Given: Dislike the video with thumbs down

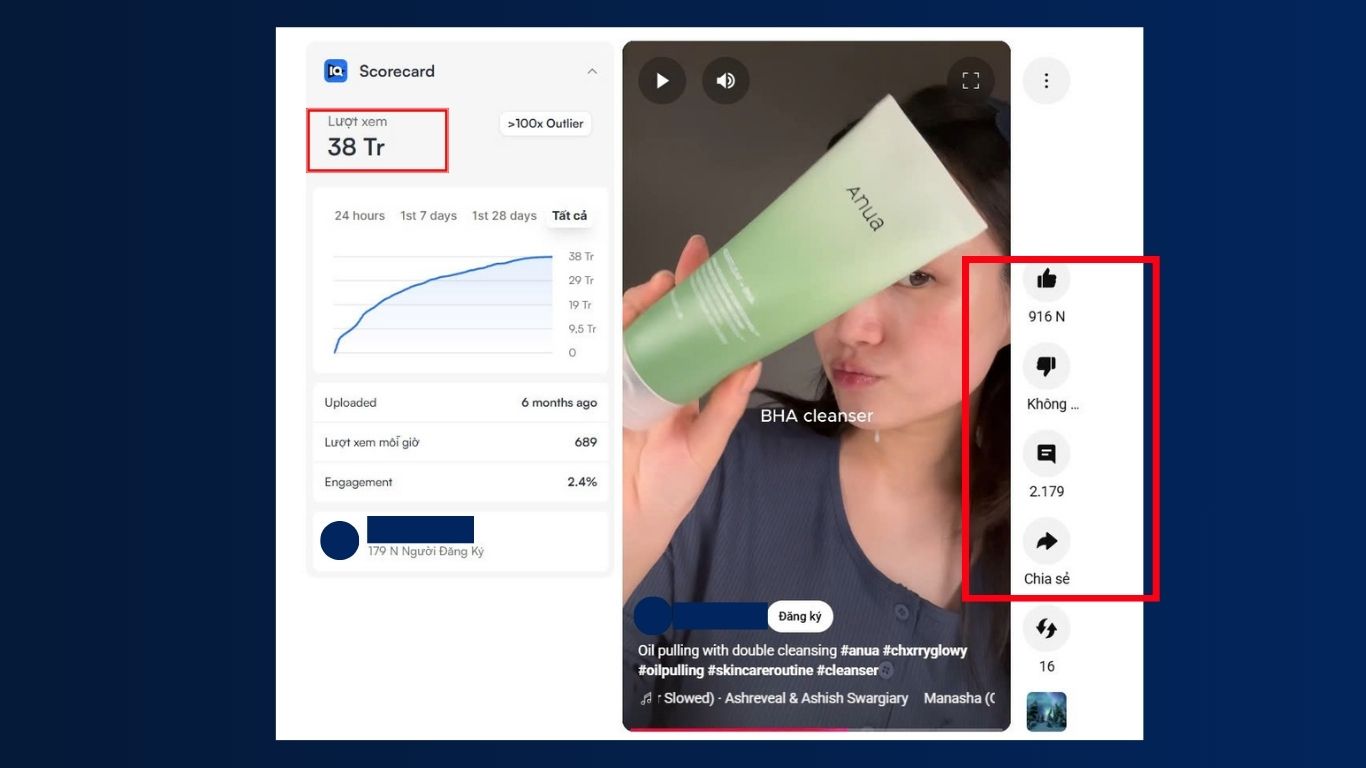Looking at the screenshot, I should [x=1047, y=367].
